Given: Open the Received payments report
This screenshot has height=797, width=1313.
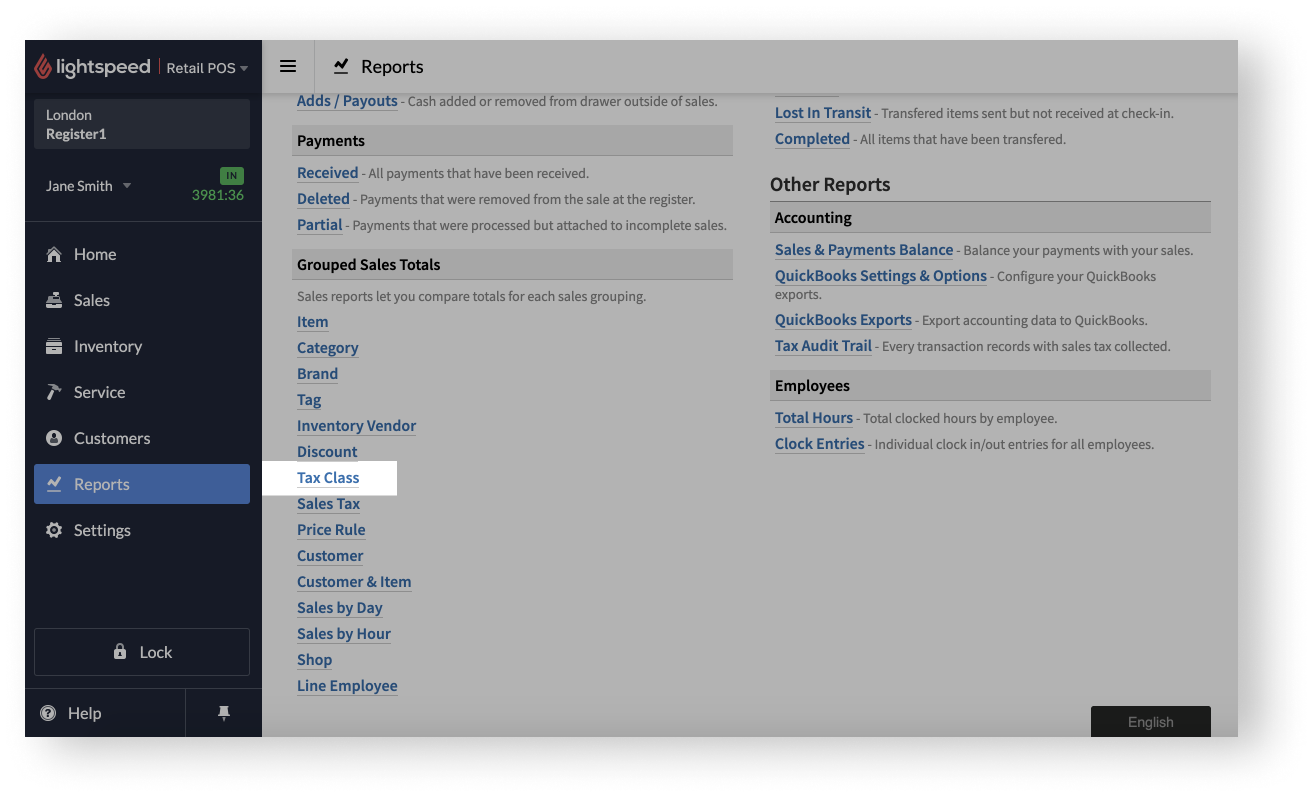Looking at the screenshot, I should [x=327, y=173].
